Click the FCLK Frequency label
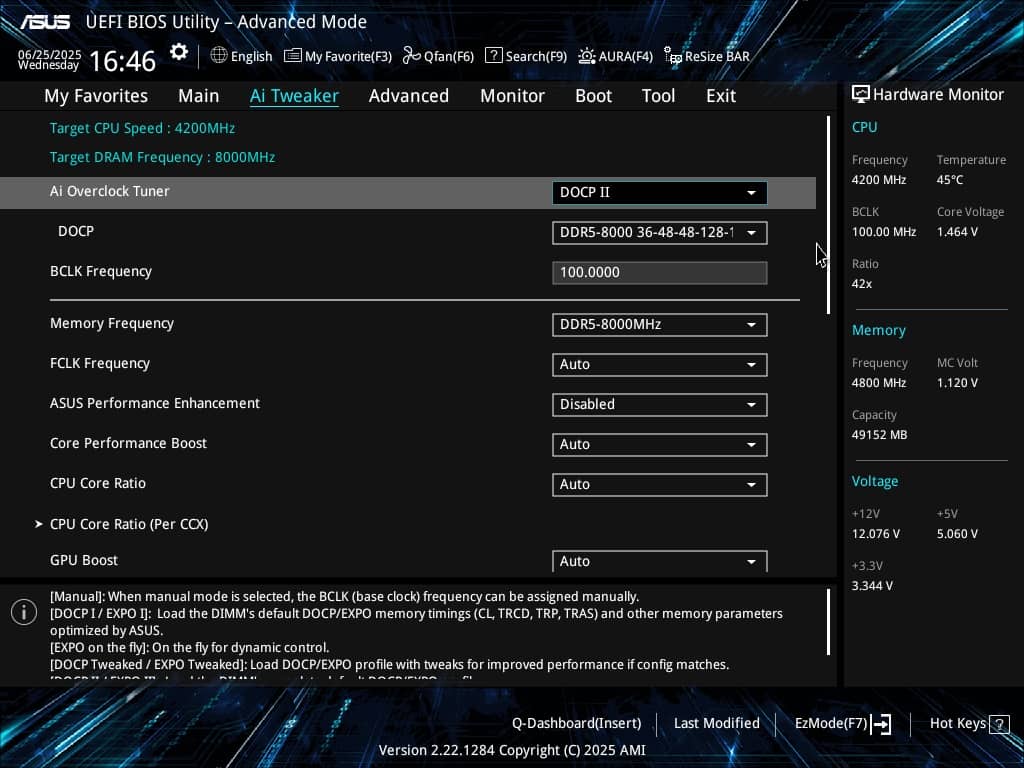The width and height of the screenshot is (1024, 768). pos(100,363)
